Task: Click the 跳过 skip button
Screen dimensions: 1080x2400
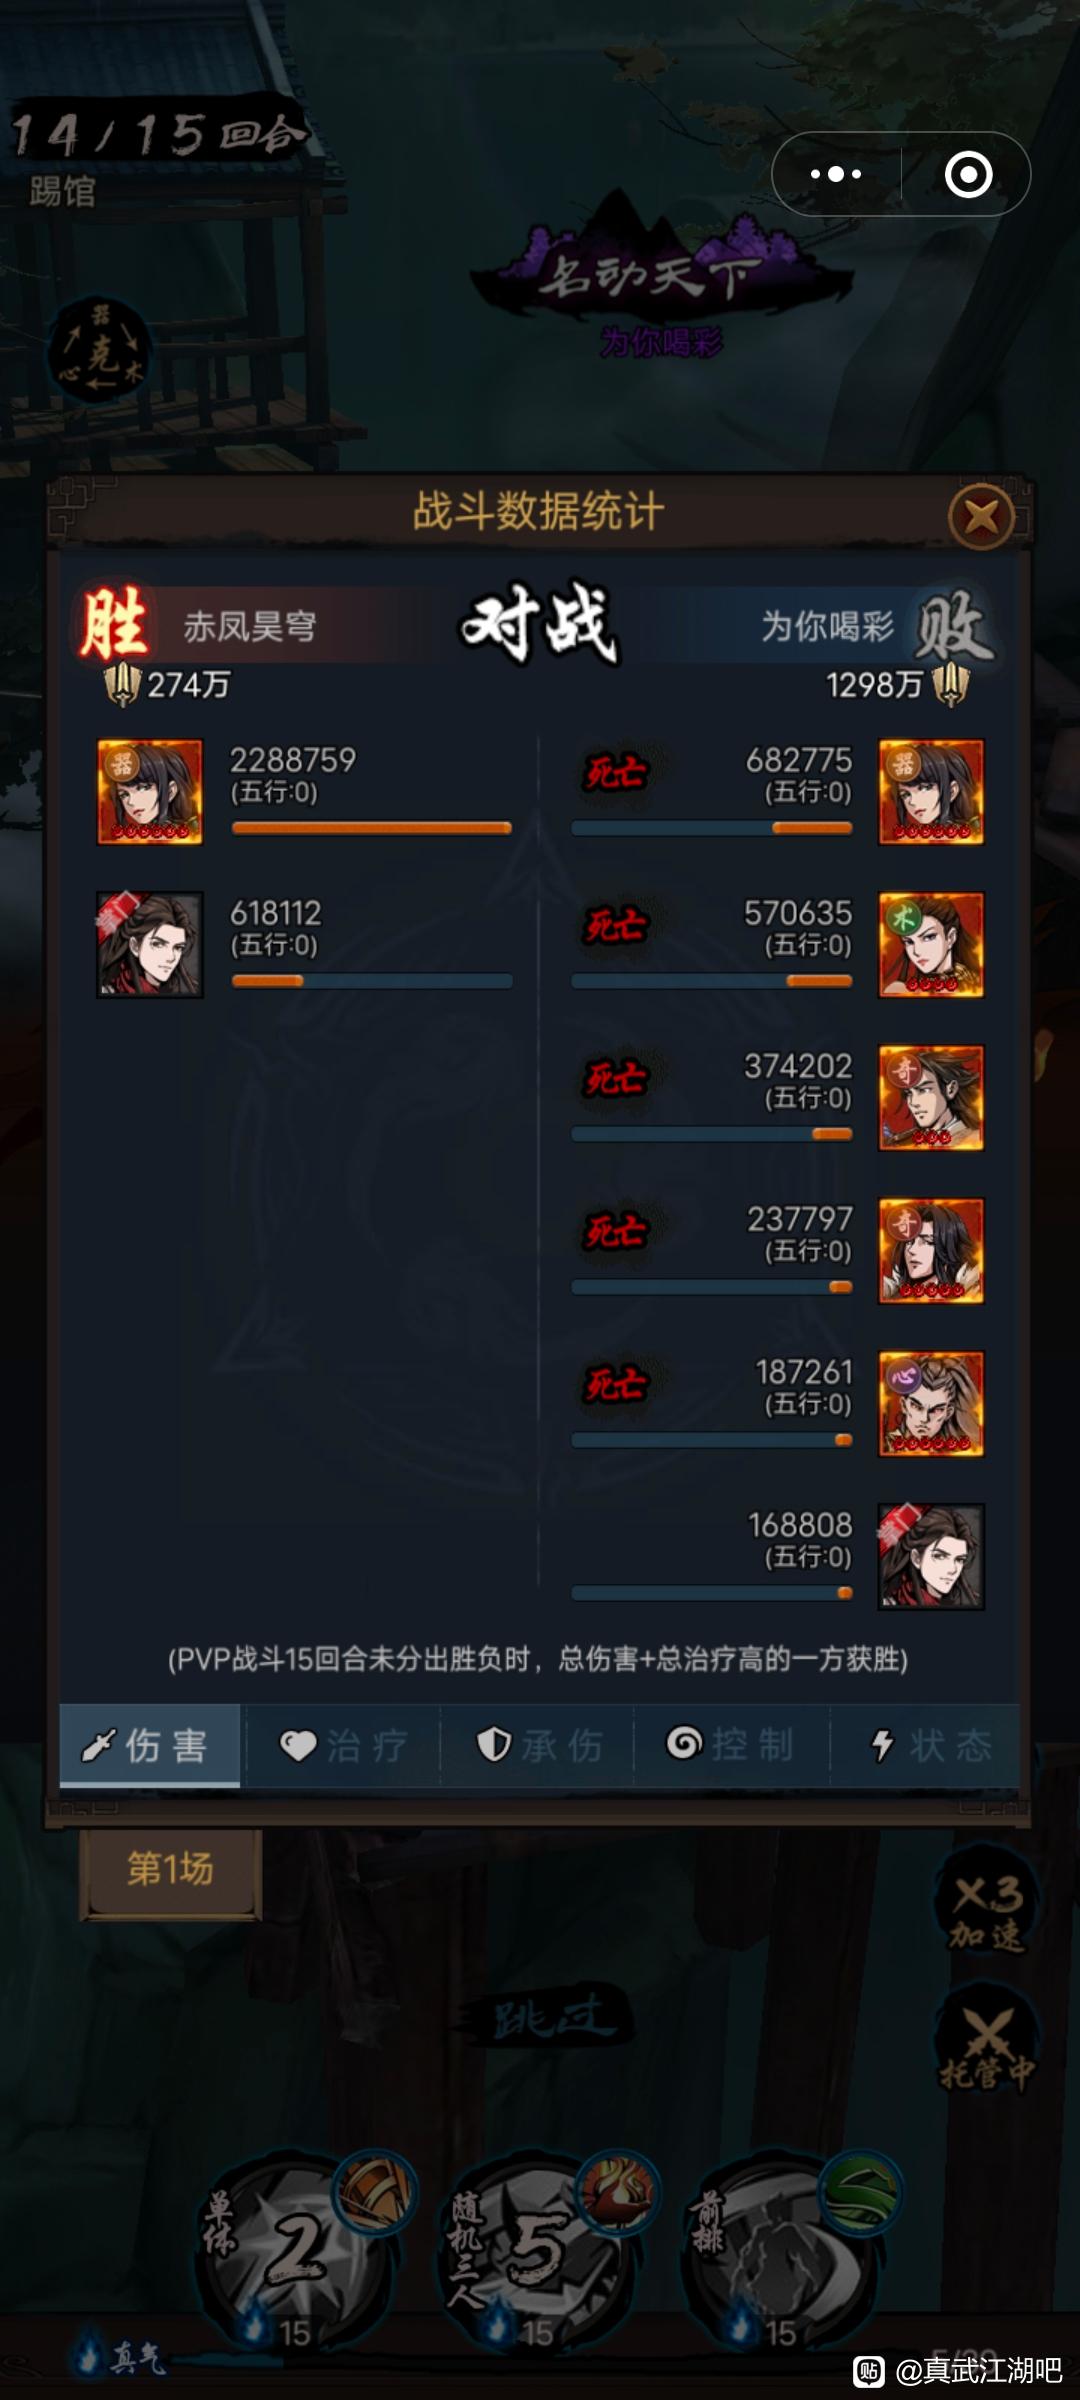Action: 548,2016
